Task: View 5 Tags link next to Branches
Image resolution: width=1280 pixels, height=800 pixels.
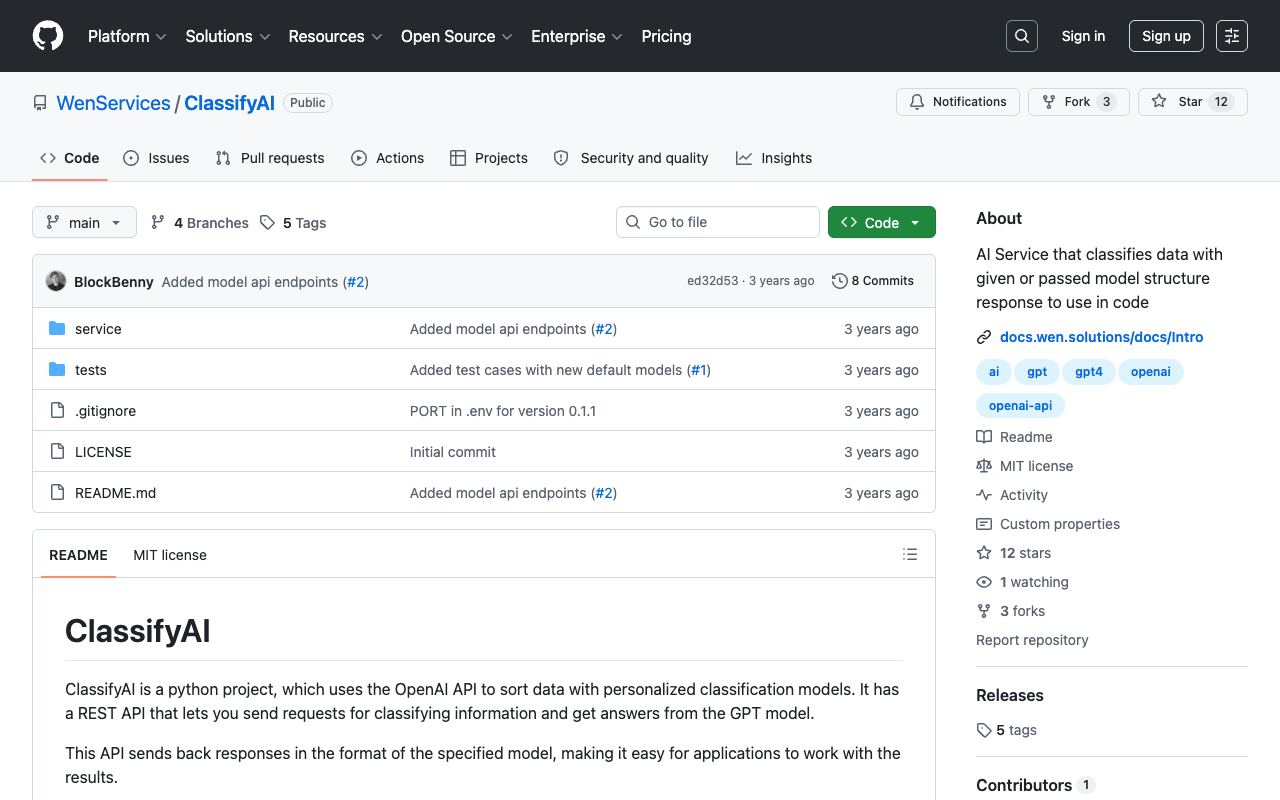Action: 293,223
